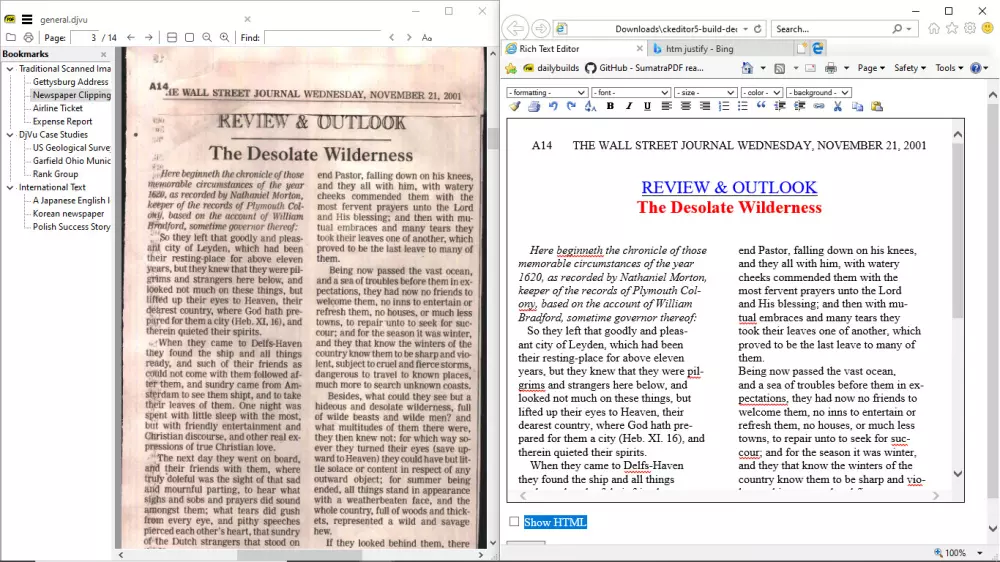Open the background dropdown
This screenshot has height=562, width=1000.
pyautogui.click(x=818, y=92)
